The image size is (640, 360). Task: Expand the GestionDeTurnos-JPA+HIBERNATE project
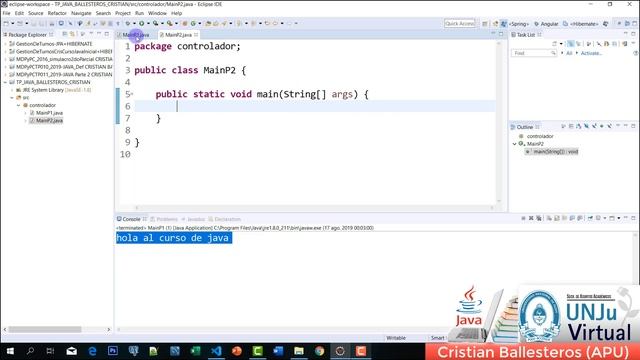click(x=5, y=44)
